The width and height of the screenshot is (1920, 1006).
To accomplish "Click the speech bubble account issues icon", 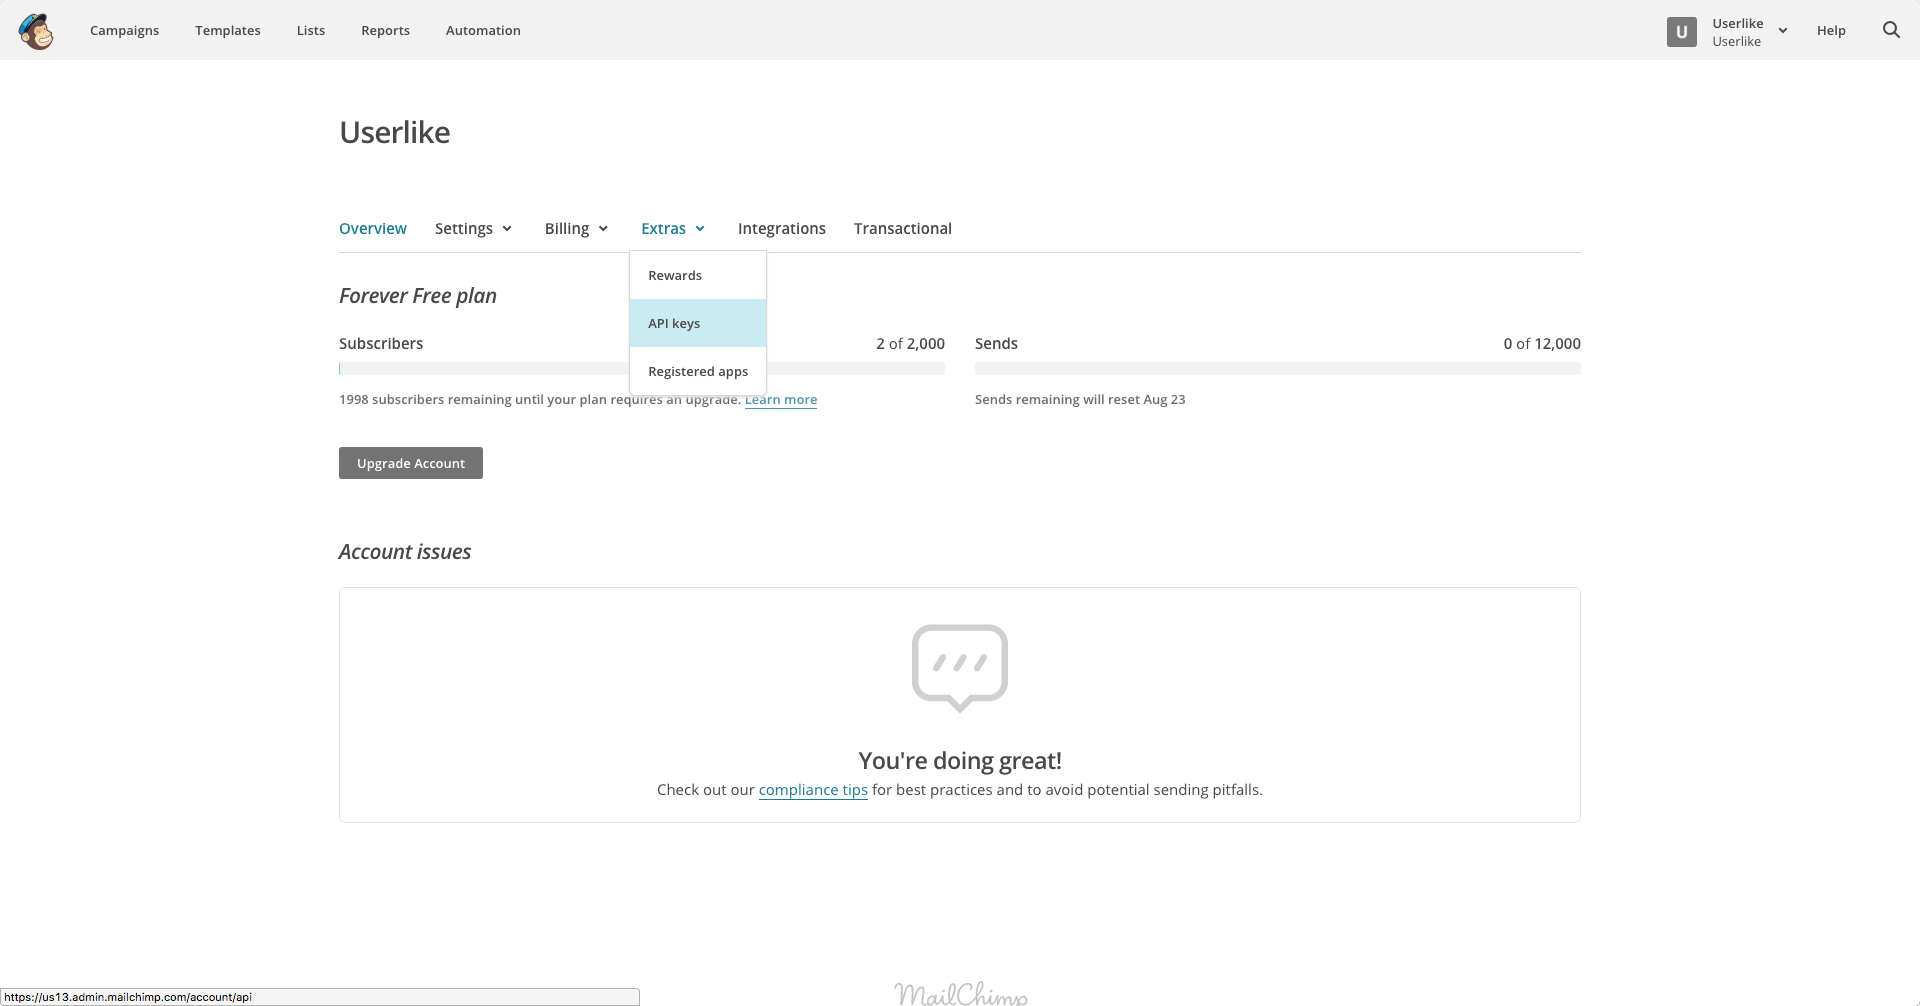I will click(959, 667).
